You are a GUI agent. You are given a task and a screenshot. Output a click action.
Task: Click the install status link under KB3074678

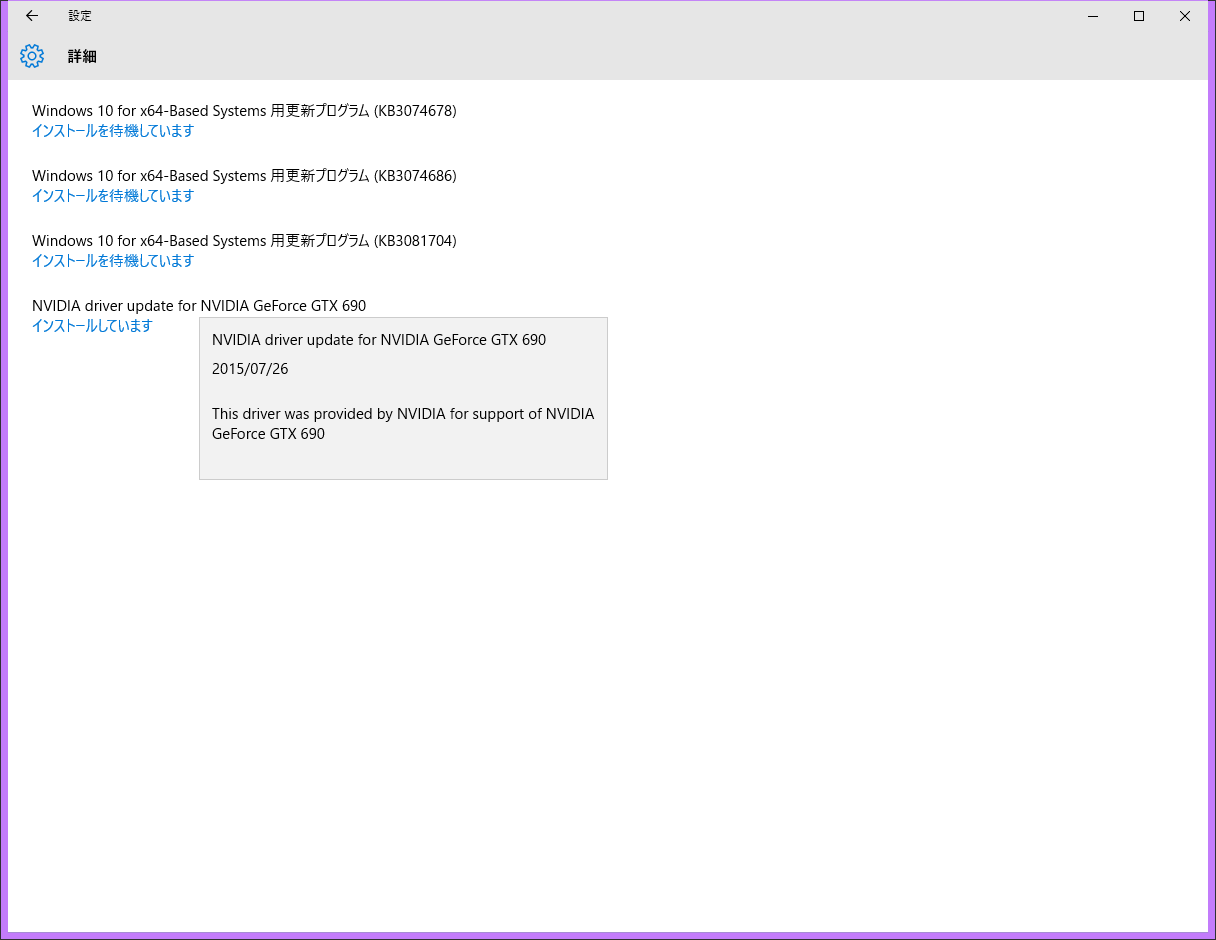(113, 131)
